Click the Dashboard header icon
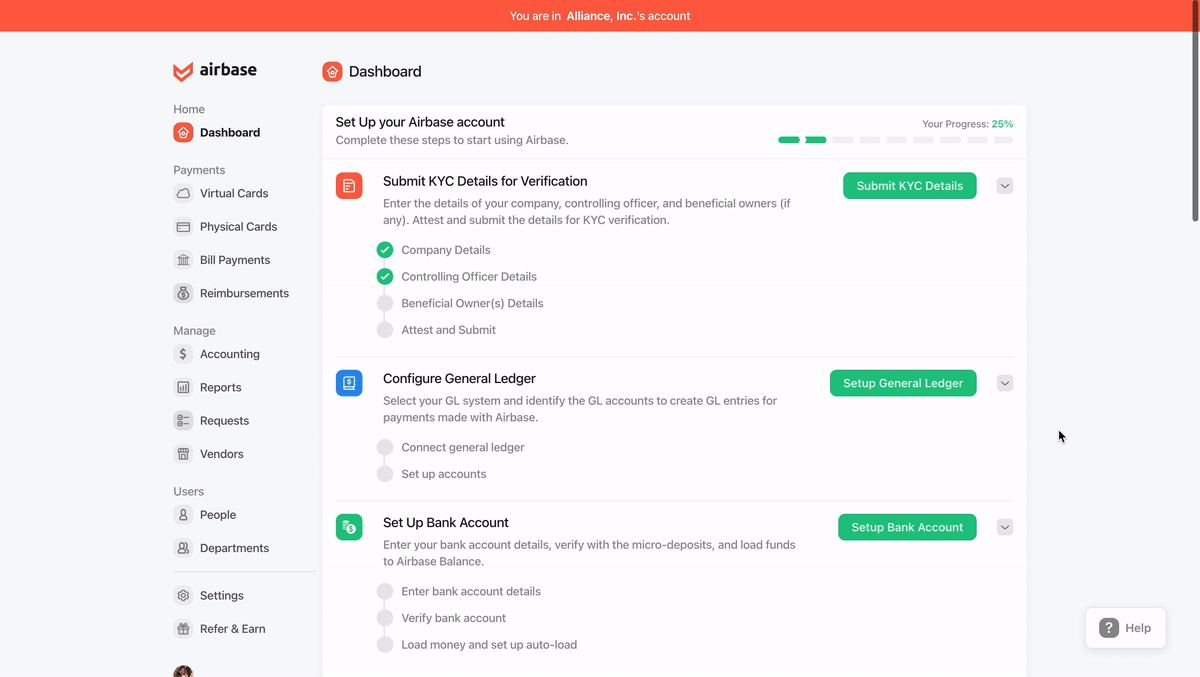Viewport: 1200px width, 677px height. tap(332, 71)
